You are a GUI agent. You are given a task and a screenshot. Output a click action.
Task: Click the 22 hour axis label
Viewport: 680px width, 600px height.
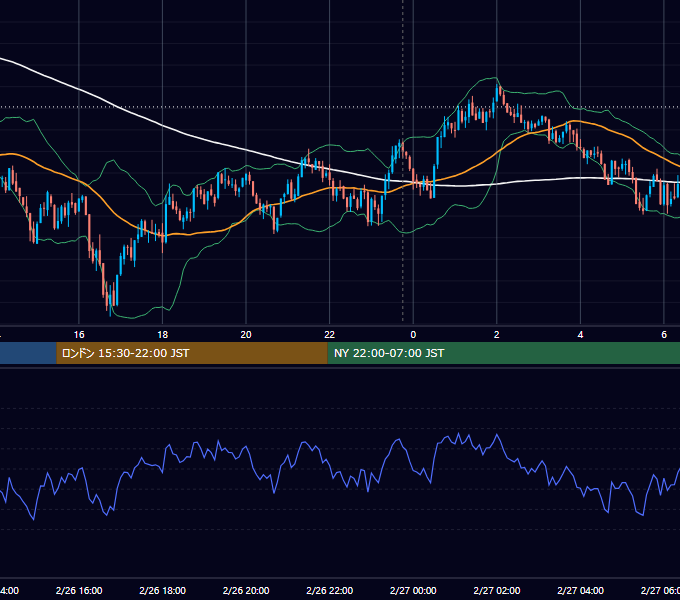330,335
